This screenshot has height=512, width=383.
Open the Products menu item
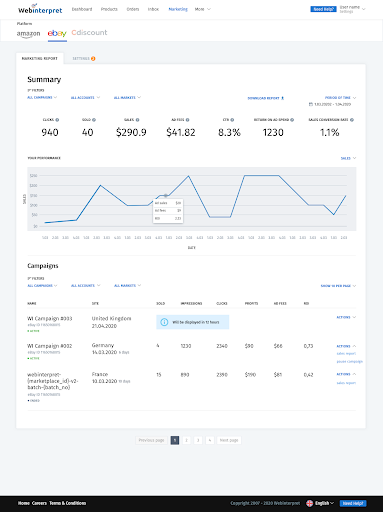point(109,9)
